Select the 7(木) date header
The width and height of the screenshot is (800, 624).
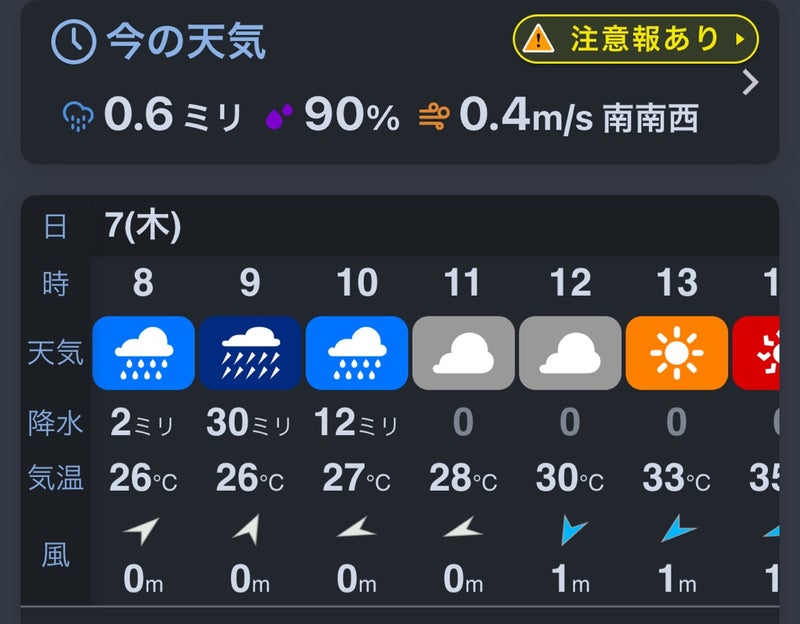(143, 226)
